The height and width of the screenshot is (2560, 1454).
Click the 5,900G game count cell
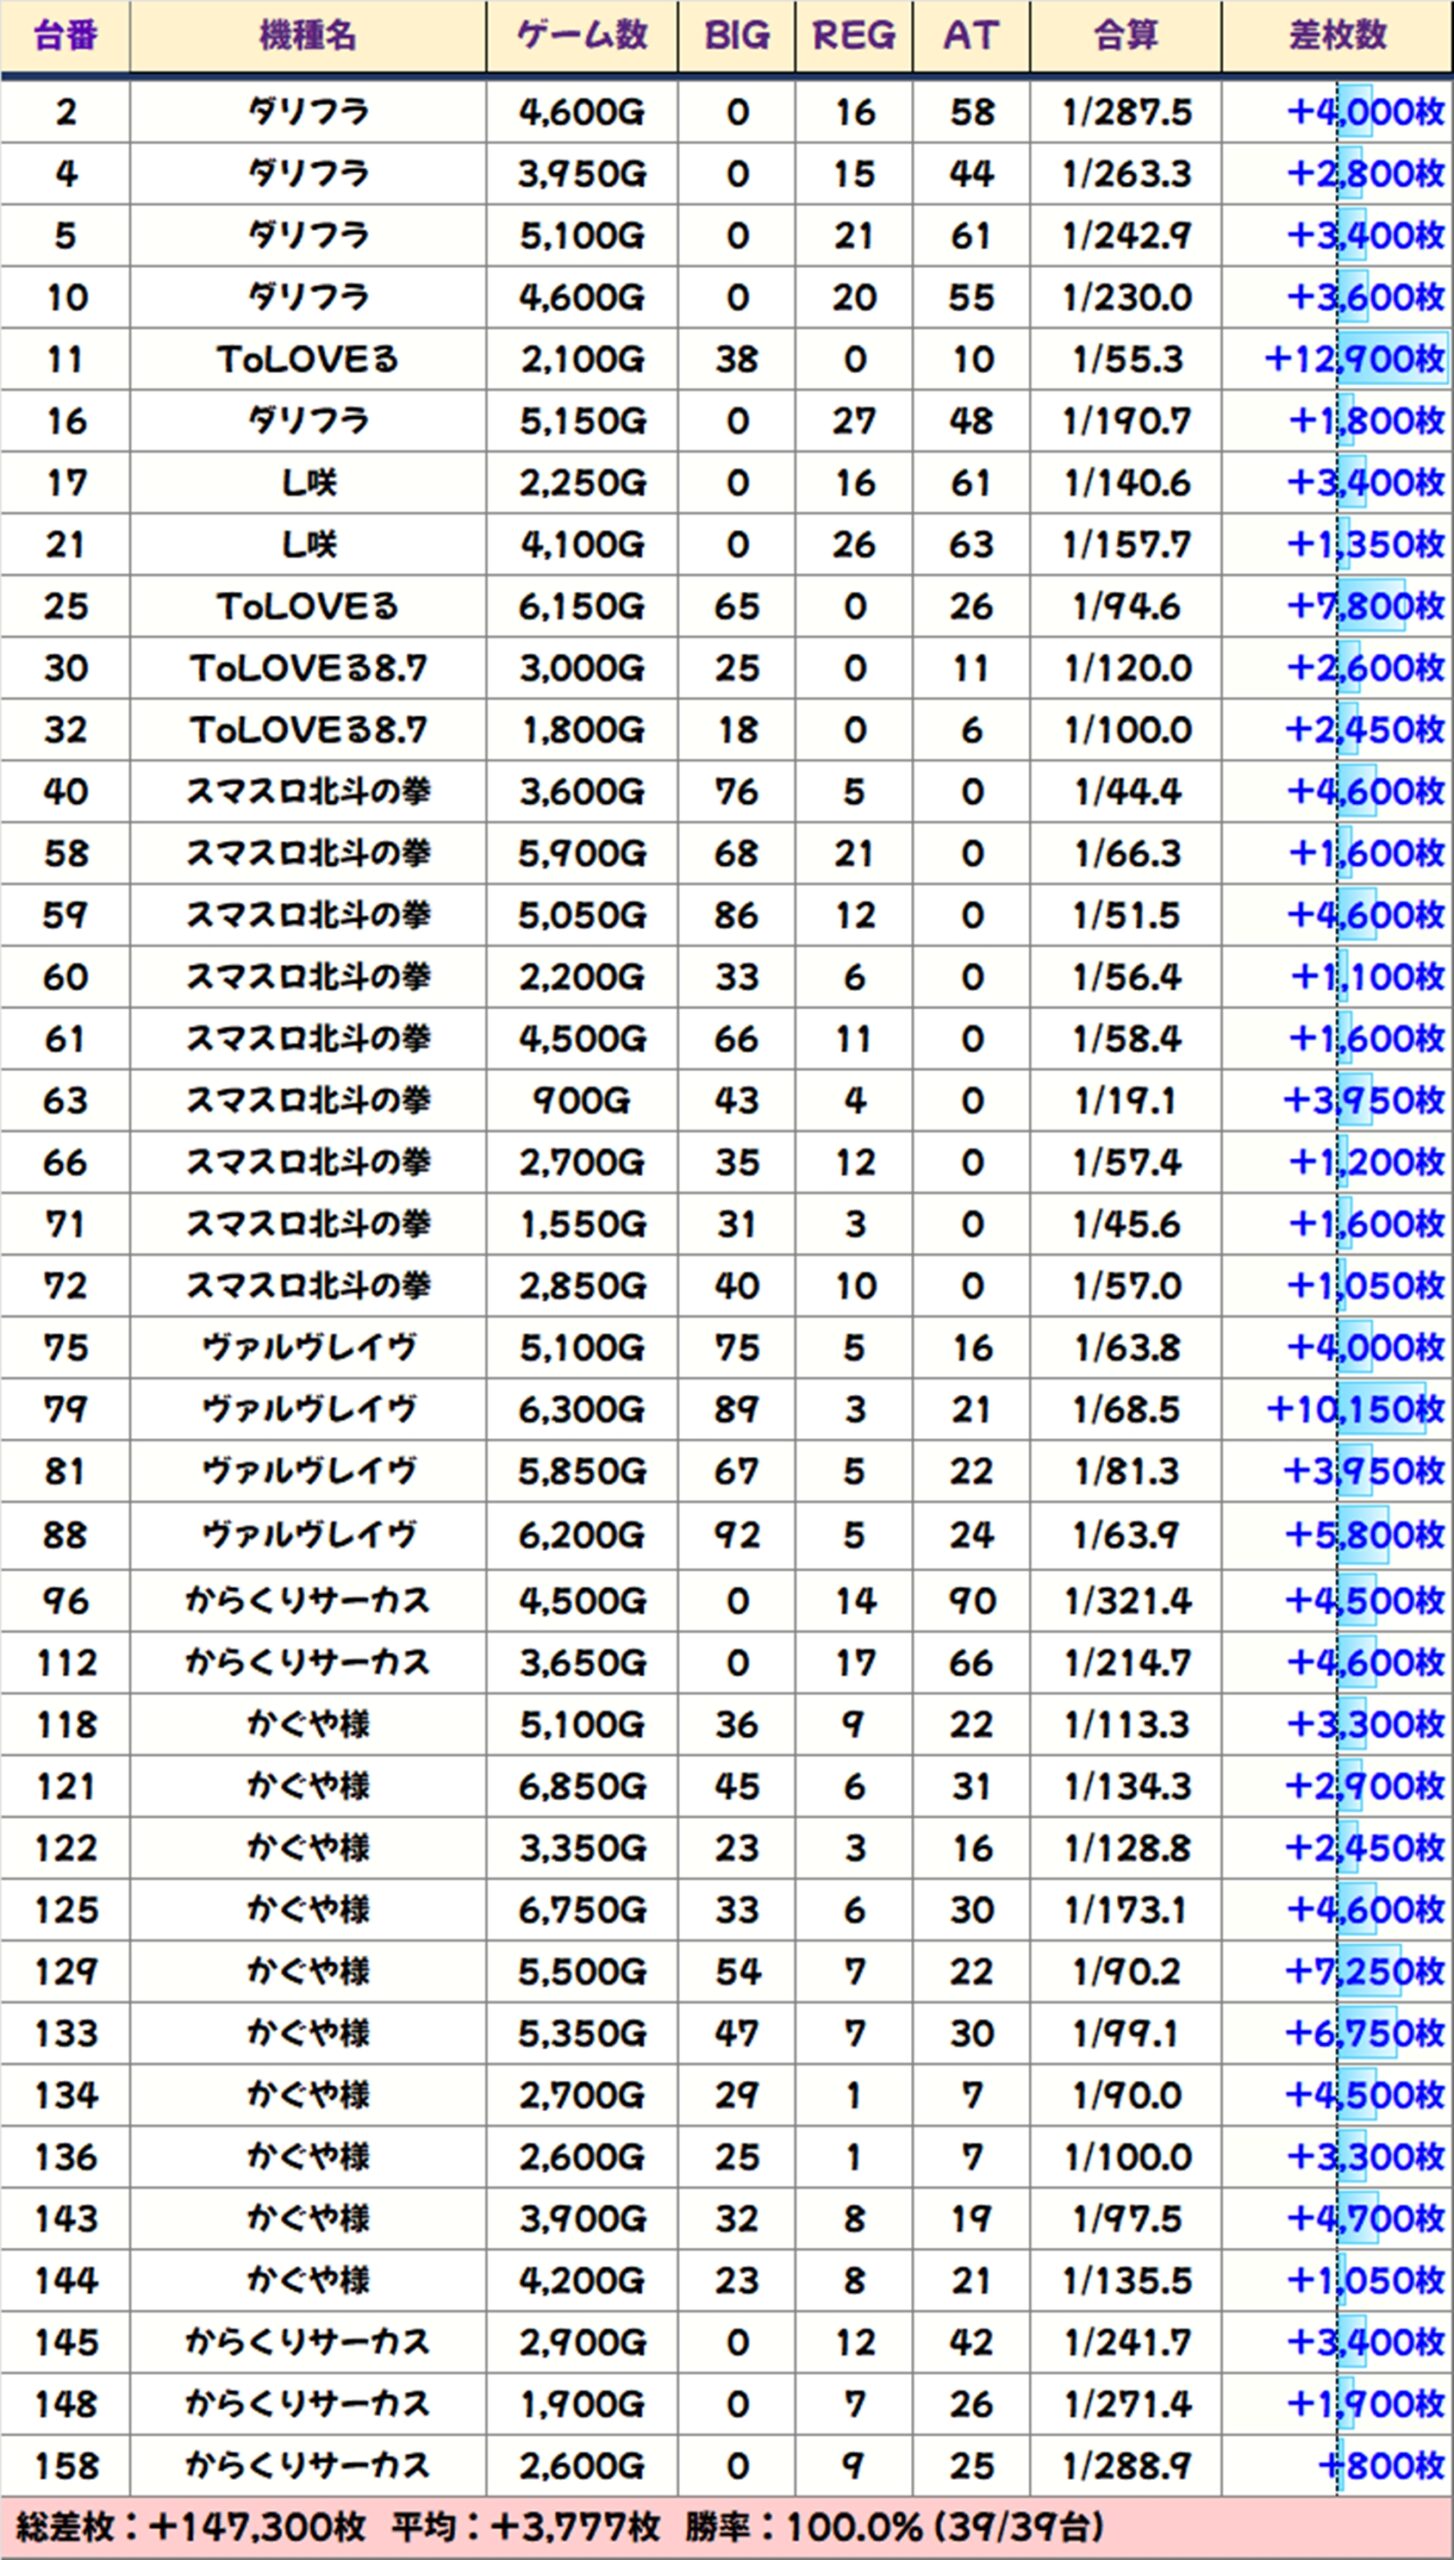click(582, 853)
